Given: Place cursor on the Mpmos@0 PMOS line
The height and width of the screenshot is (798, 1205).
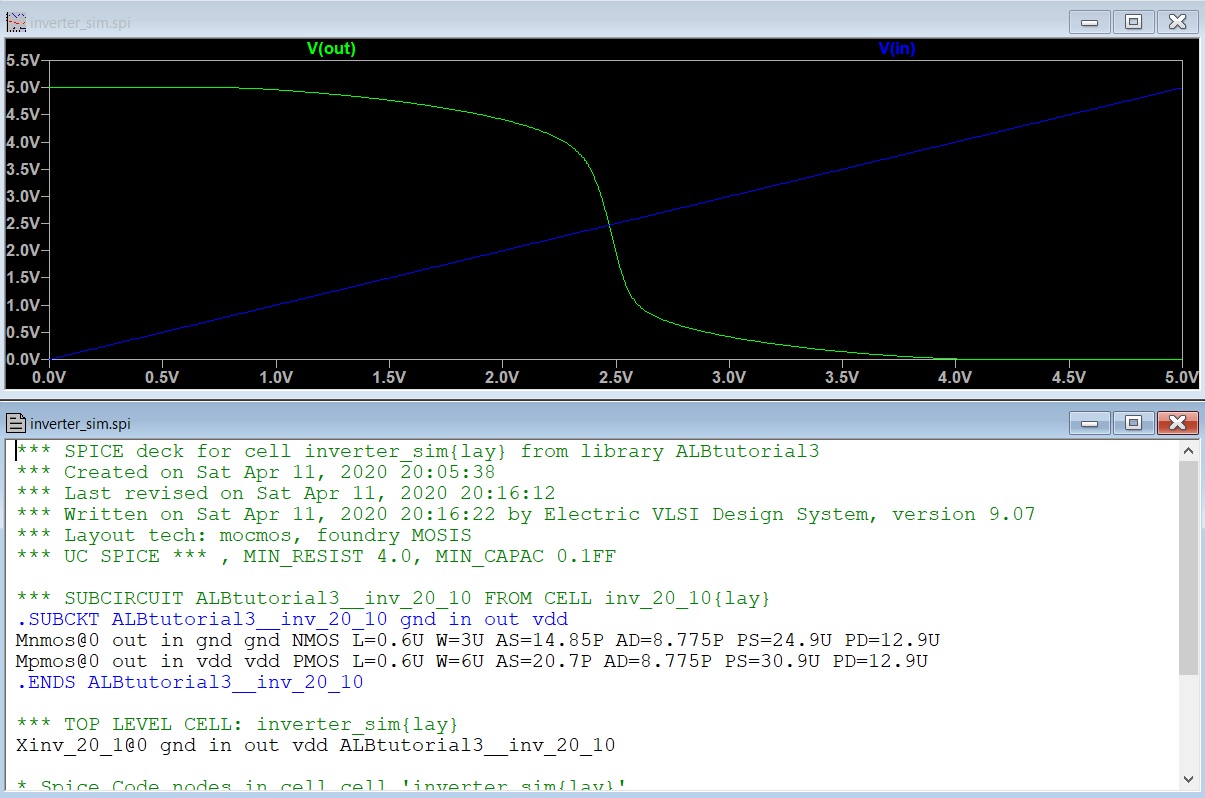Looking at the screenshot, I should (x=470, y=661).
